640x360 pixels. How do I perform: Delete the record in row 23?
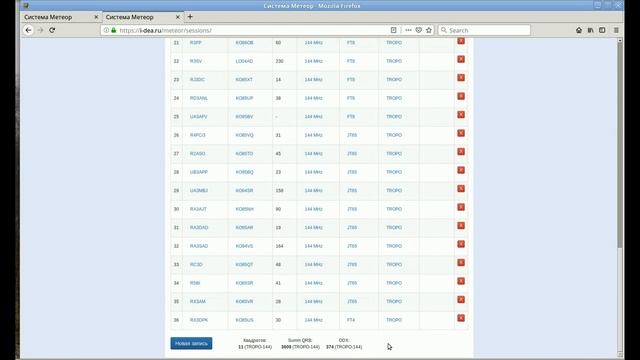tap(461, 78)
